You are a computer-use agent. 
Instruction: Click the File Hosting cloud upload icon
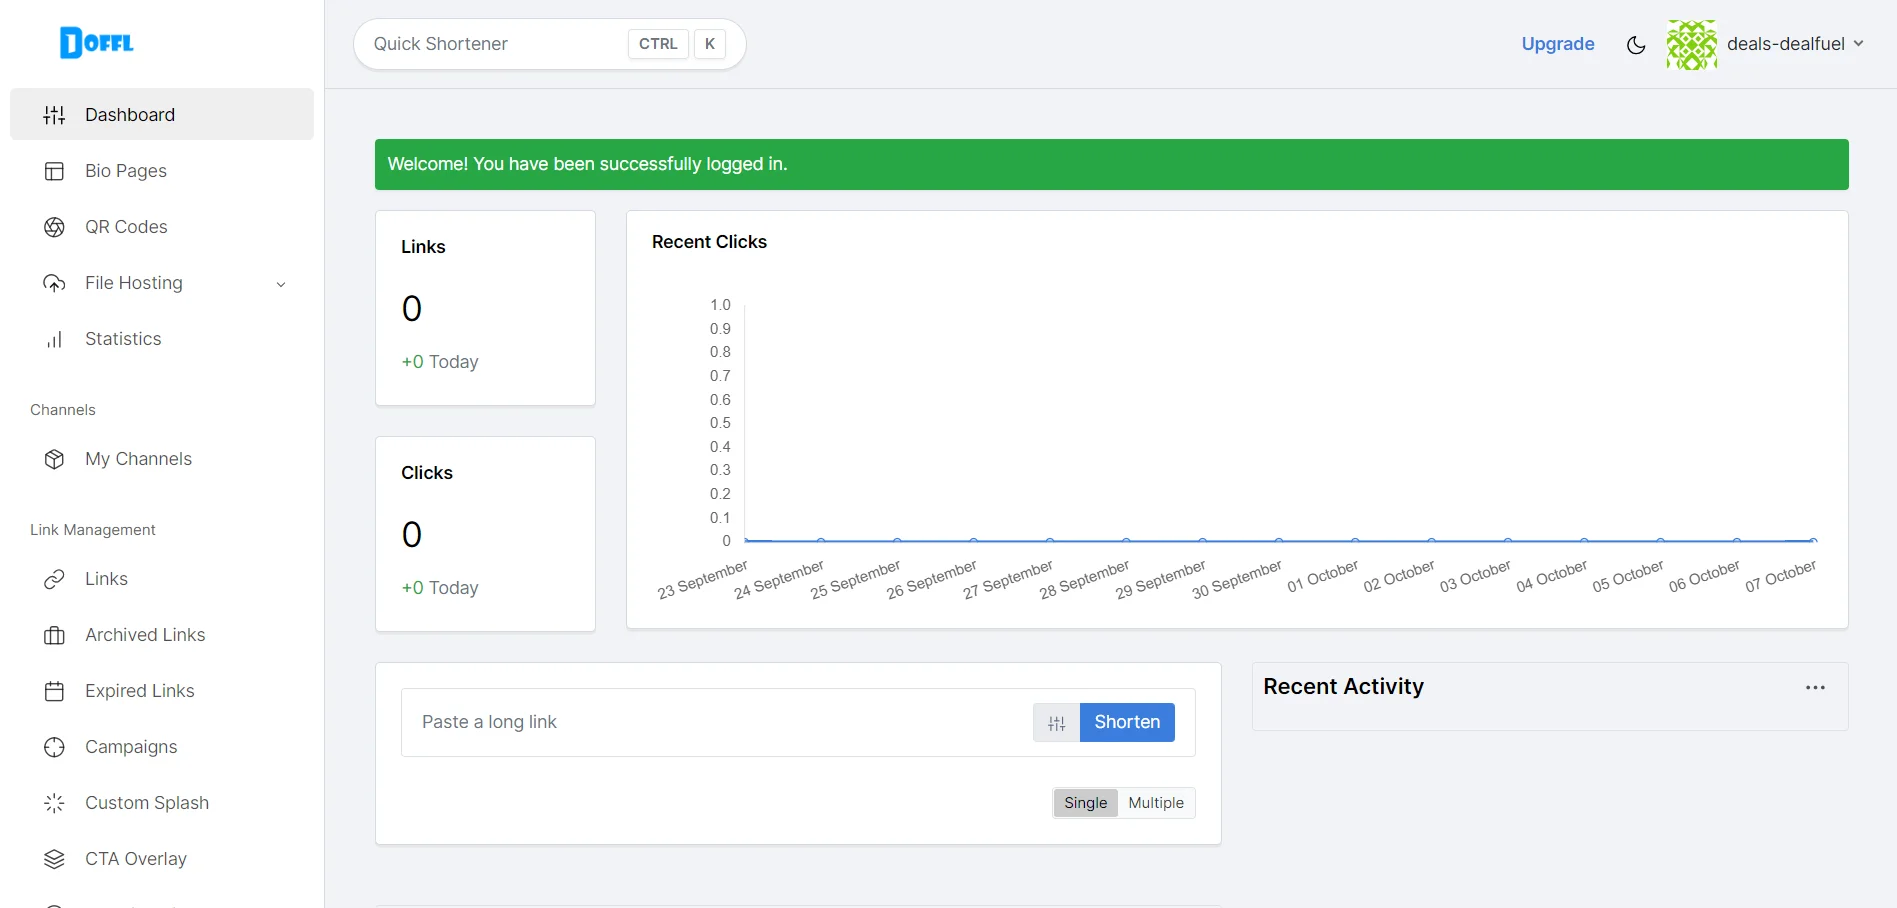coord(54,283)
